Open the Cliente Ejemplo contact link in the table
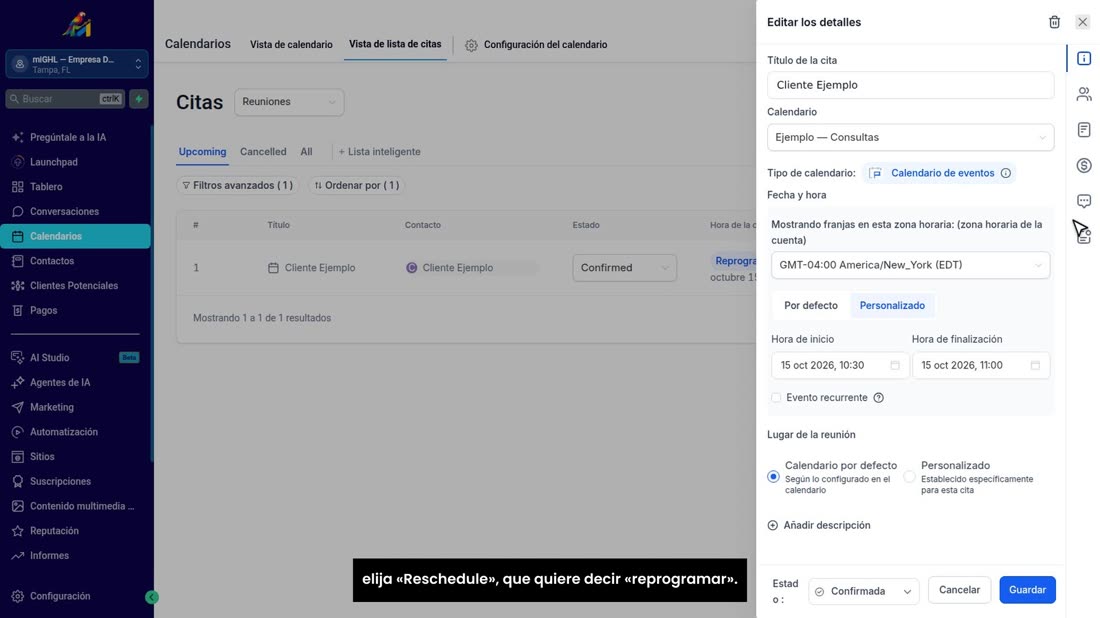 [x=457, y=268]
